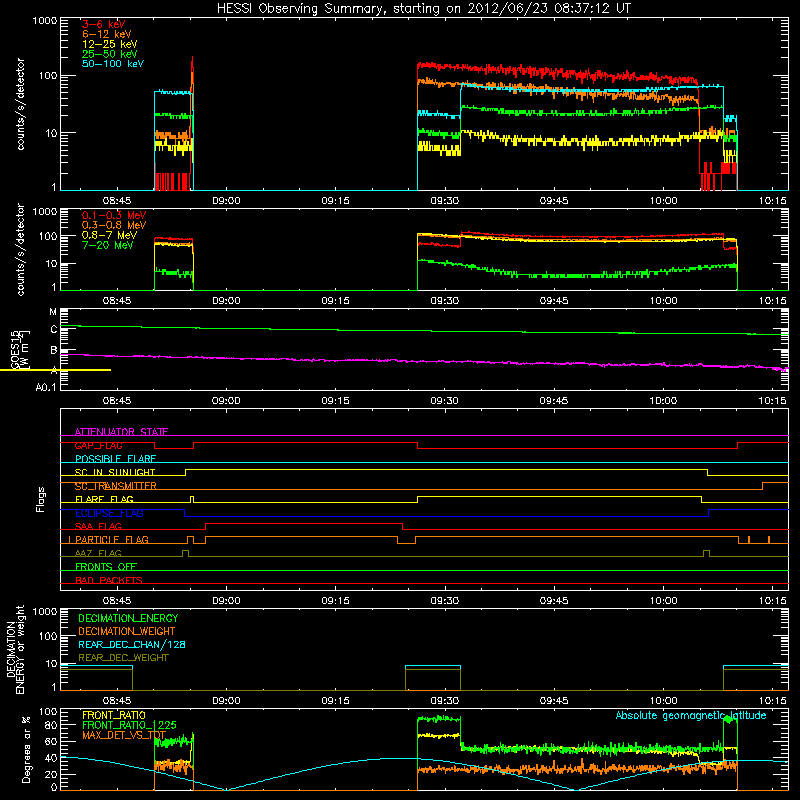Pick the cyan 50-100 keV legend label
The image size is (800, 800).
coord(113,64)
